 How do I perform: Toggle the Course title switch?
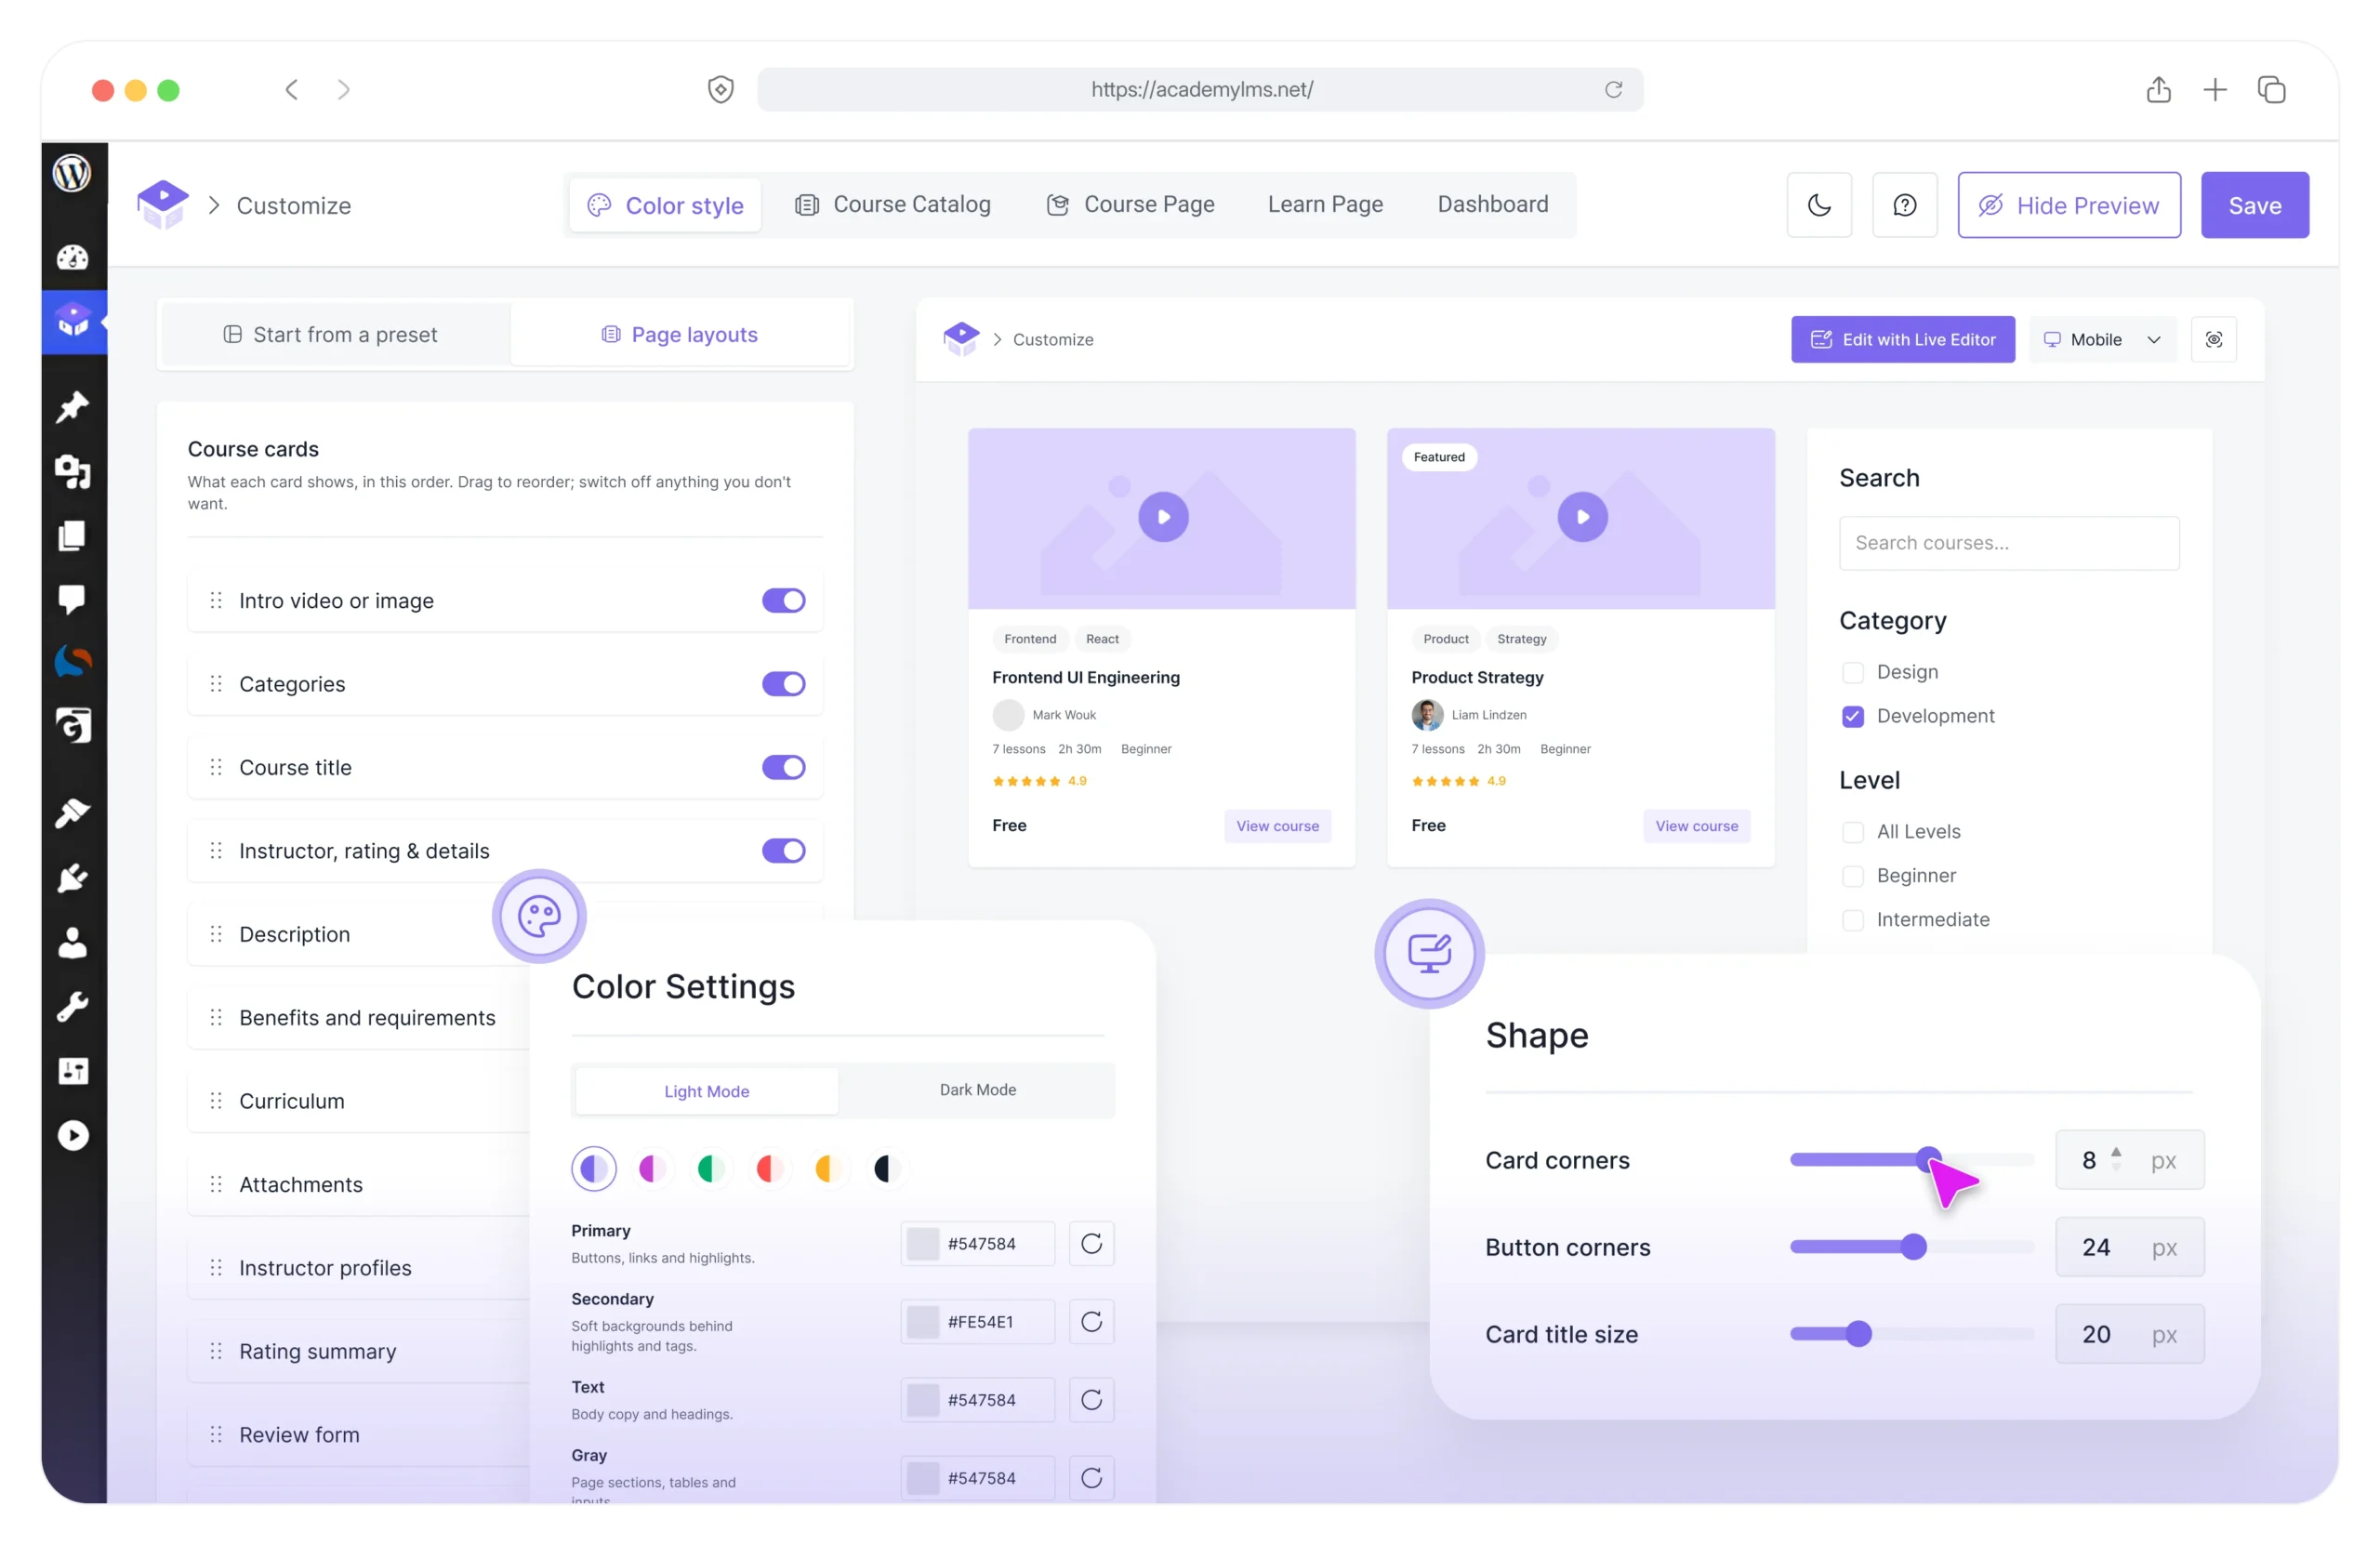(x=783, y=767)
